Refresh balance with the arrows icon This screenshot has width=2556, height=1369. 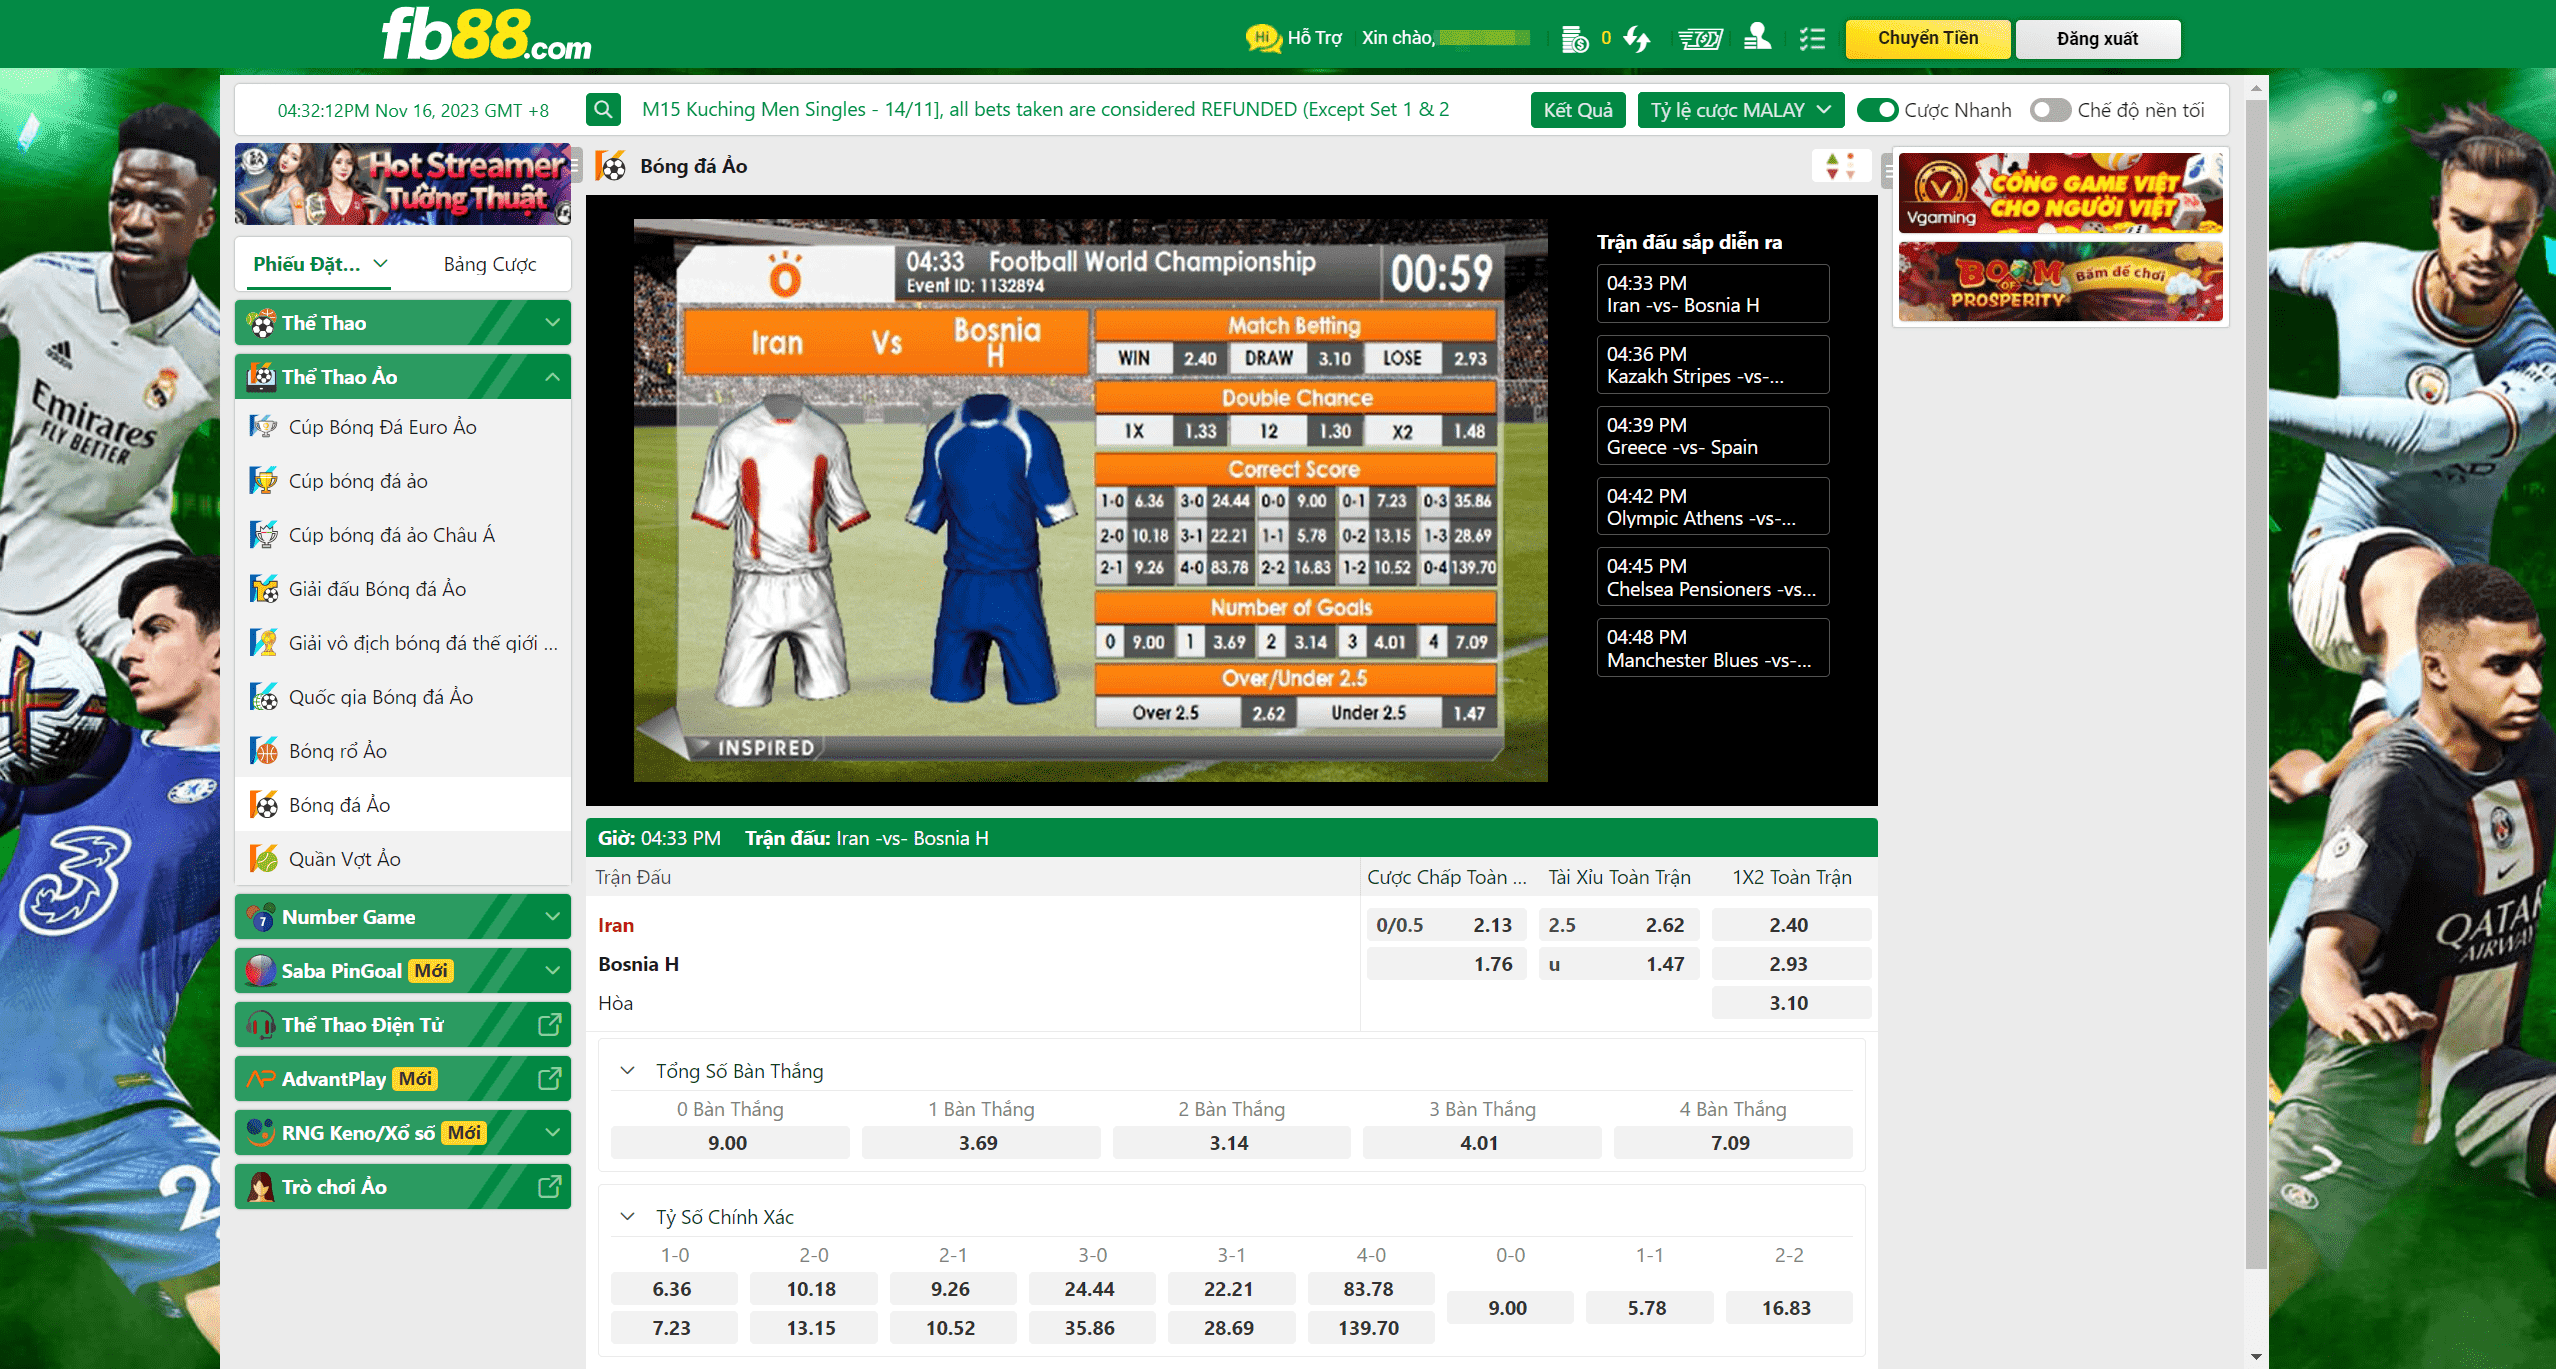click(x=1637, y=39)
